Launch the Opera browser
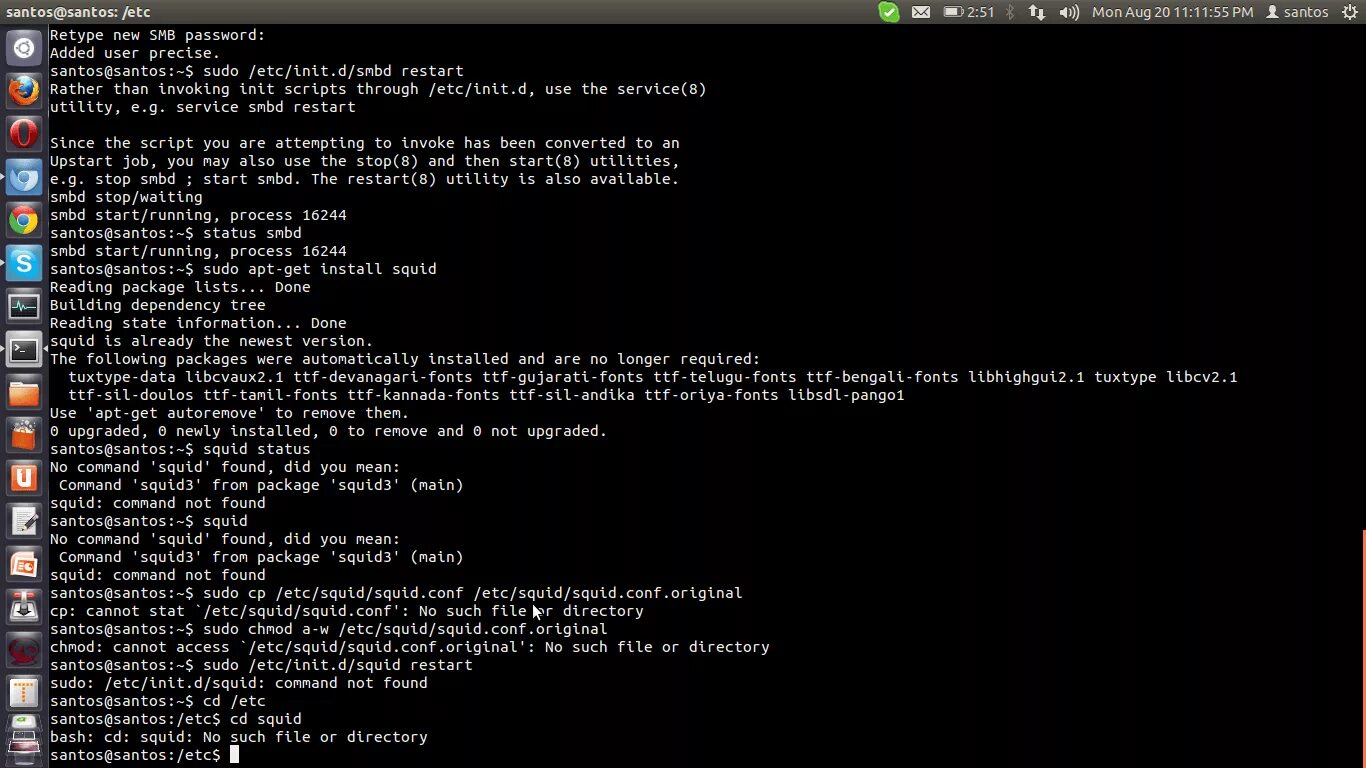The image size is (1366, 768). (x=24, y=134)
